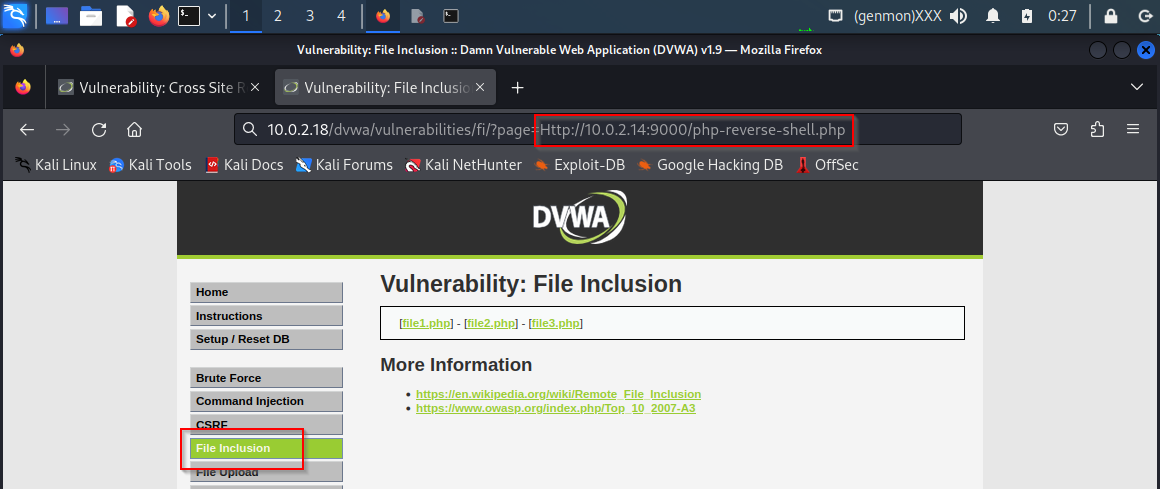Screen dimensions: 1160x489
Task: Open CSRF vulnerability page
Action: click(266, 425)
